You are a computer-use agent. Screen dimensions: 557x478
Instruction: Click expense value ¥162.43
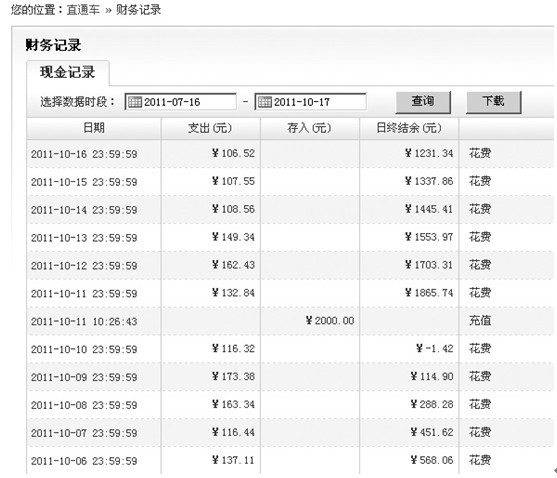[x=233, y=265]
